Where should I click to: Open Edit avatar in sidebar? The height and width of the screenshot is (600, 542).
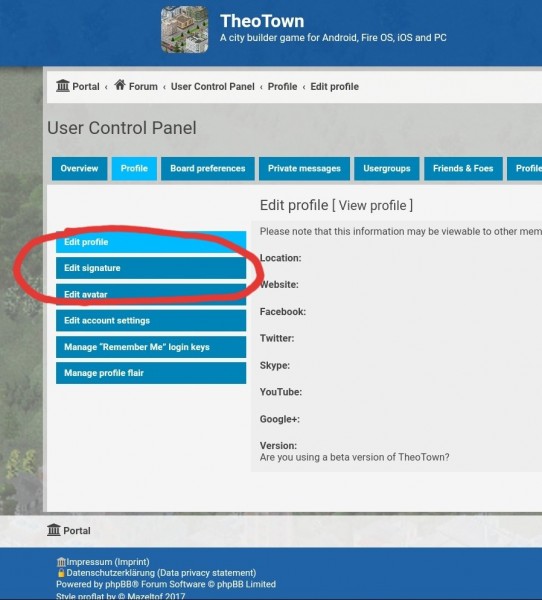(x=151, y=294)
